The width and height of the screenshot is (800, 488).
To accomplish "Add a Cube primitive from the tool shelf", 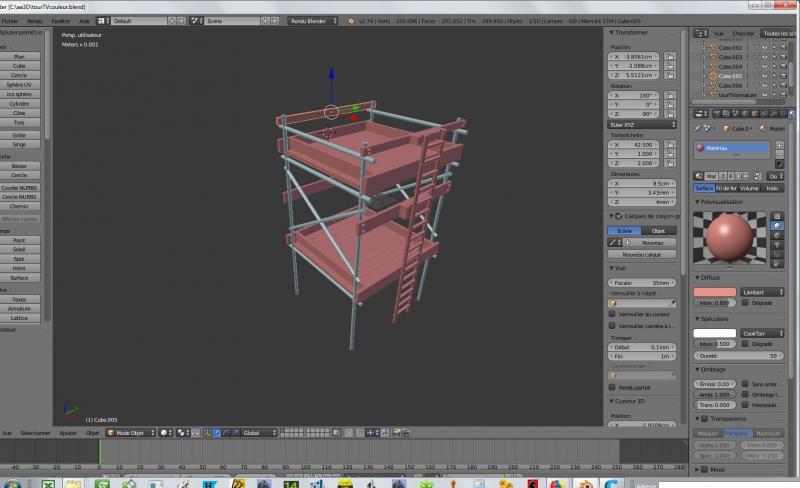I will (19, 65).
